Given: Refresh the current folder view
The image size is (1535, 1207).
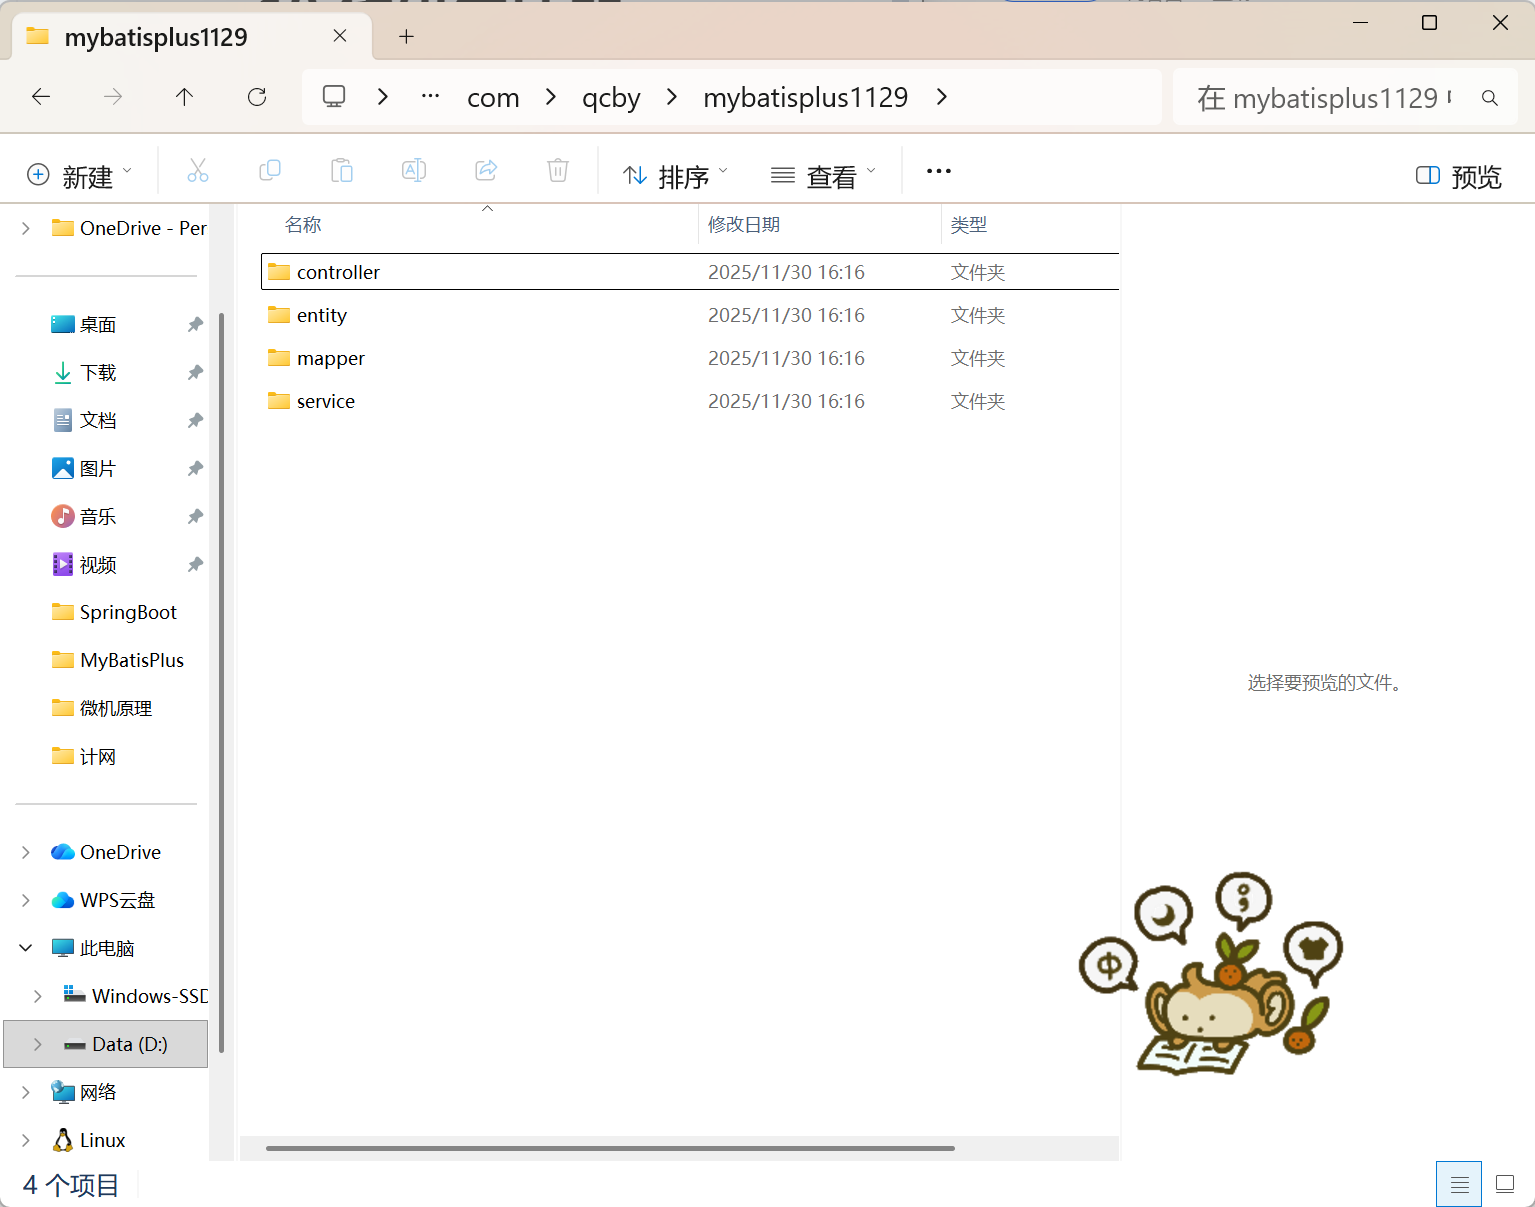Looking at the screenshot, I should pyautogui.click(x=257, y=97).
